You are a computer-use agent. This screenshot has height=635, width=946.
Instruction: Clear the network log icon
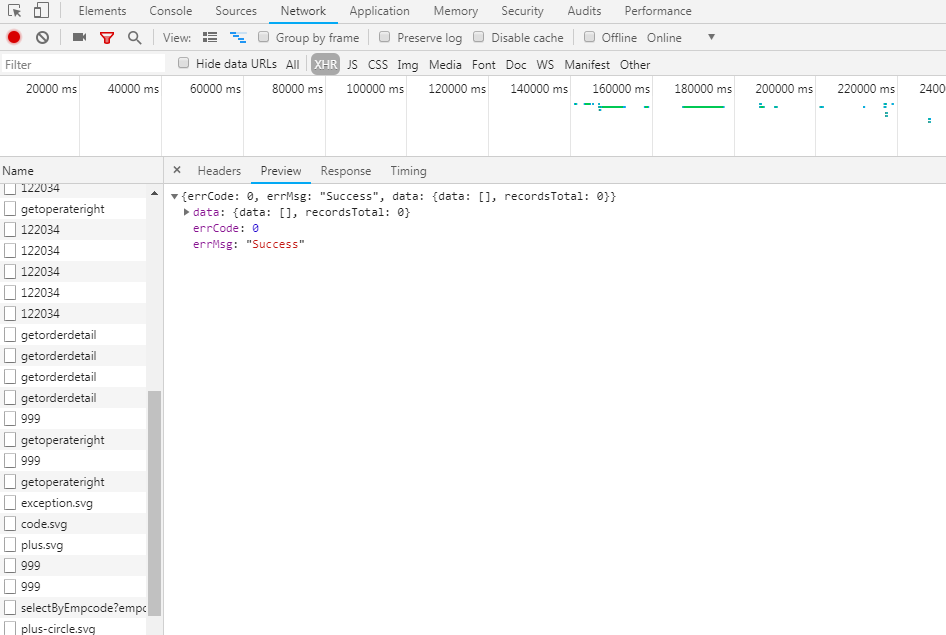pyautogui.click(x=42, y=37)
